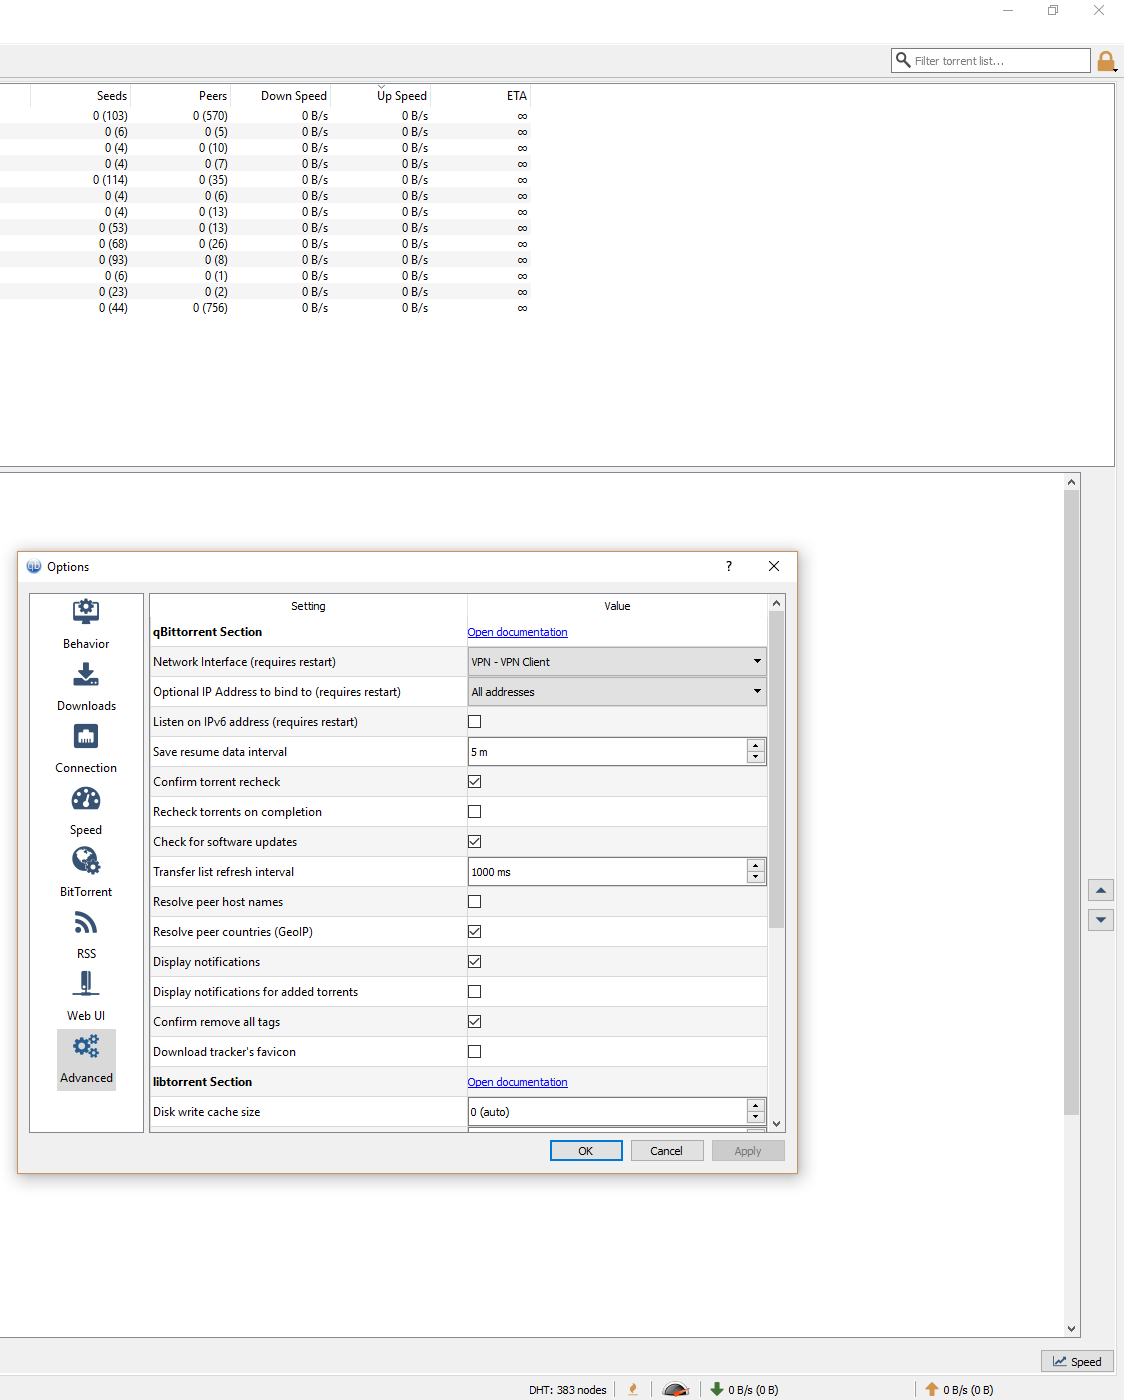The height and width of the screenshot is (1400, 1124).
Task: Open the Connection options page
Action: 86,749
